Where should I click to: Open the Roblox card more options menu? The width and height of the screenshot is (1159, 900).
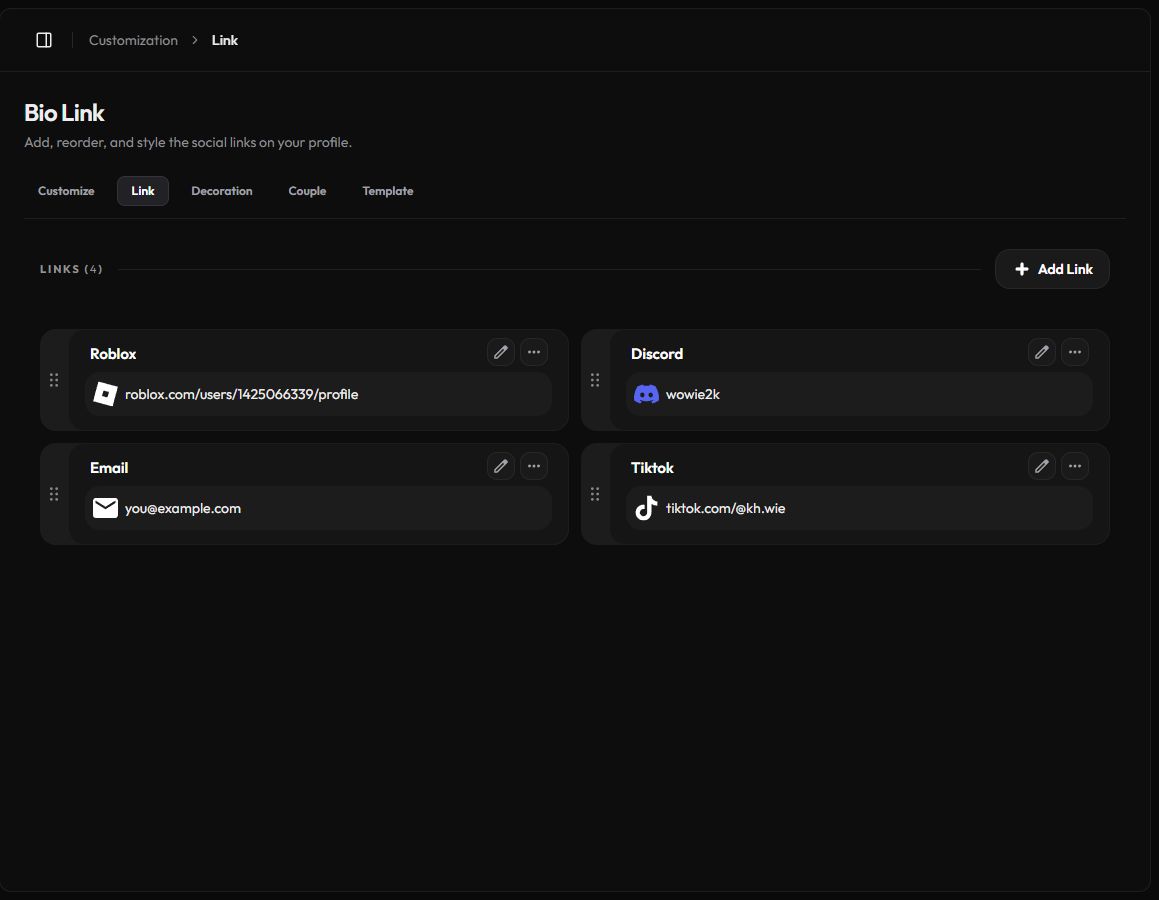[x=534, y=352]
